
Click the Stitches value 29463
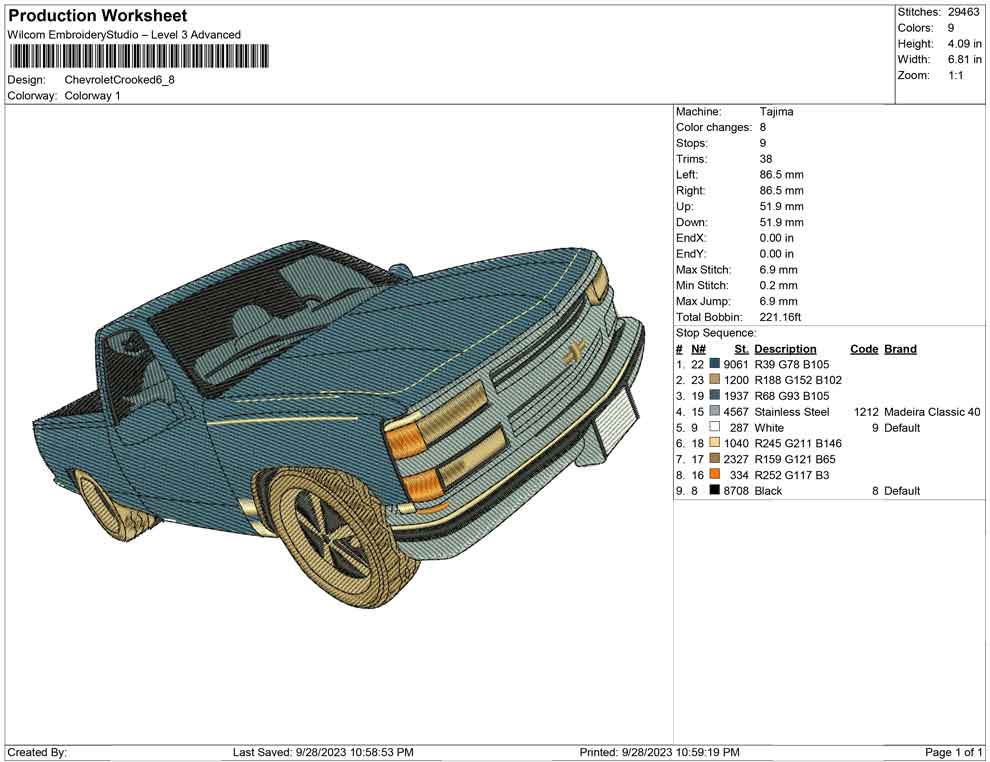pos(963,12)
